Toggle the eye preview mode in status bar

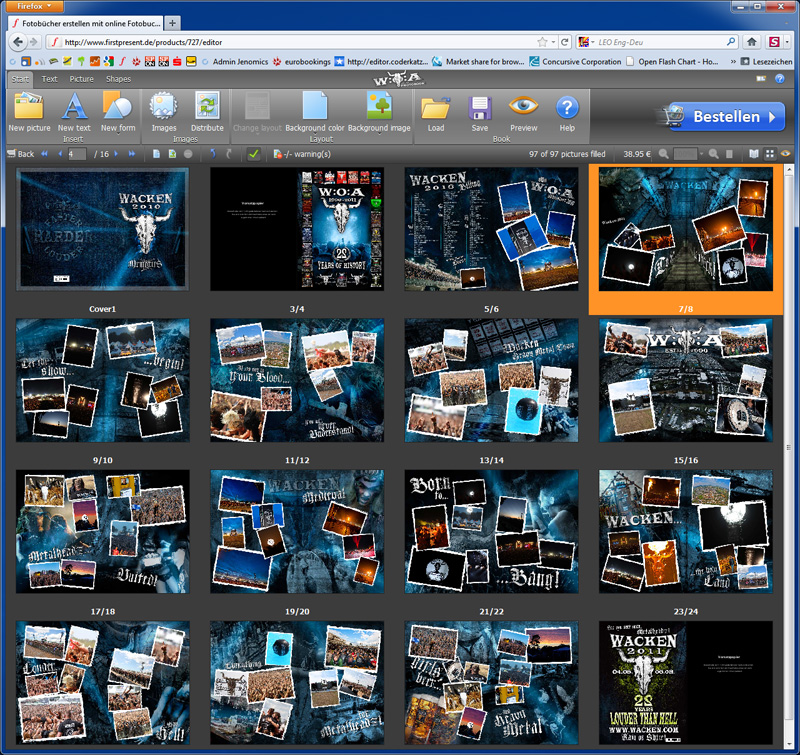coord(786,154)
